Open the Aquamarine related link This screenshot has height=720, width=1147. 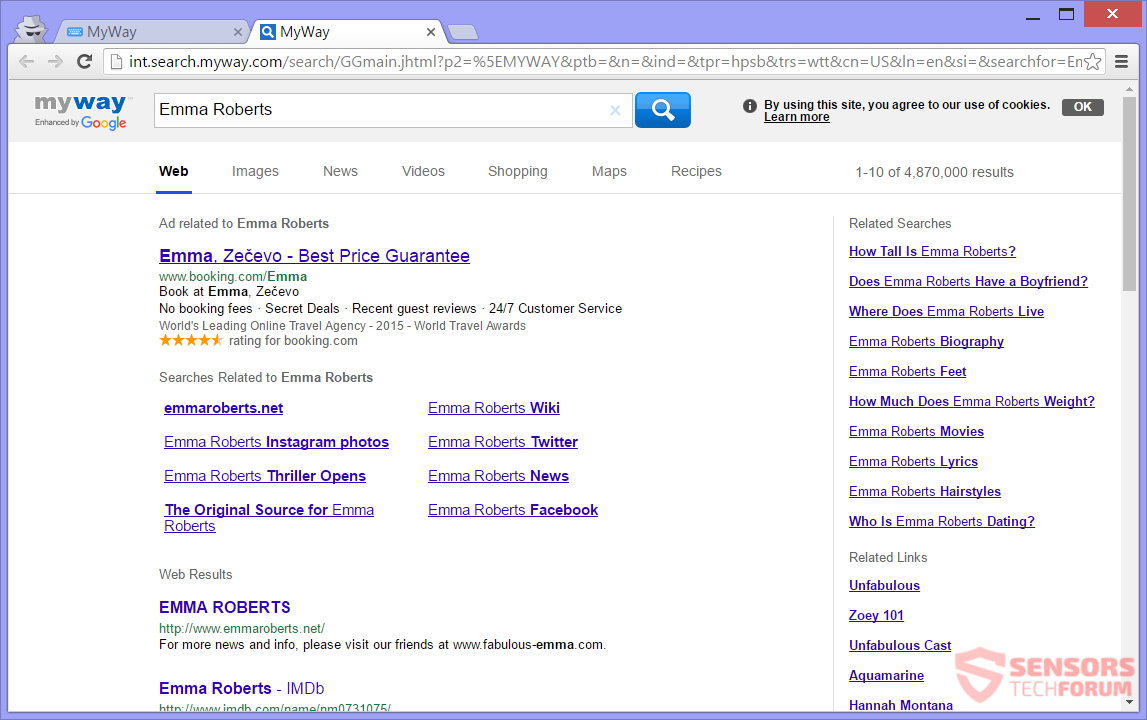pos(886,675)
